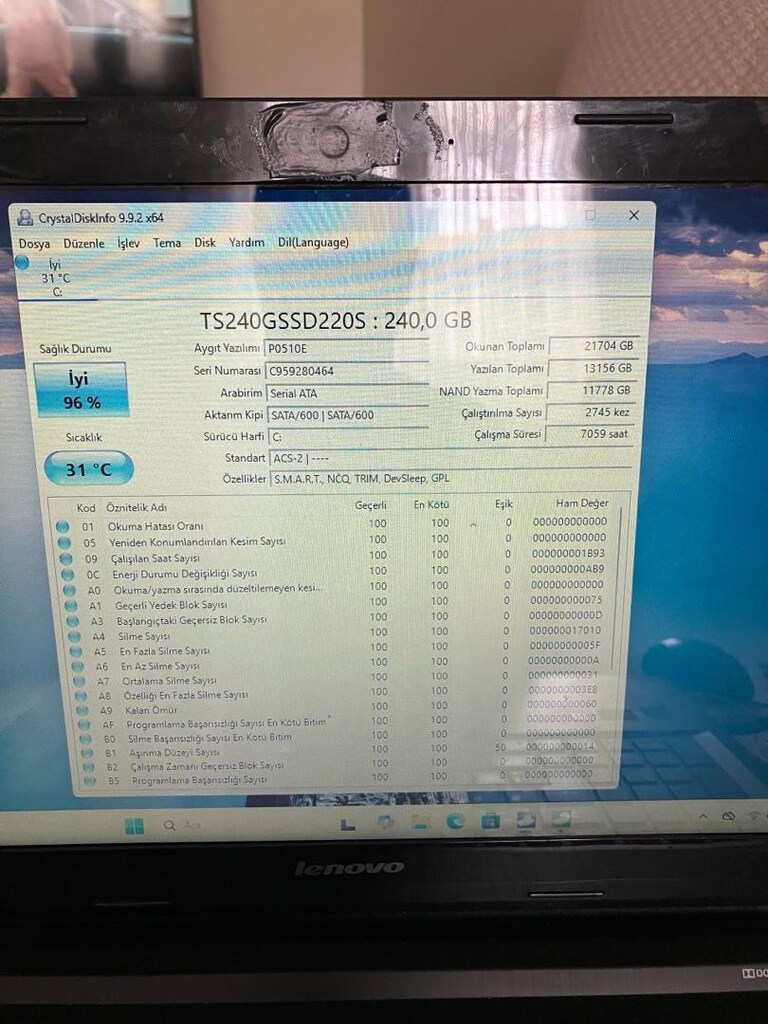The width and height of the screenshot is (768, 1024).
Task: Click the Yazılan Toplamı value 13156 GB
Action: tap(592, 368)
